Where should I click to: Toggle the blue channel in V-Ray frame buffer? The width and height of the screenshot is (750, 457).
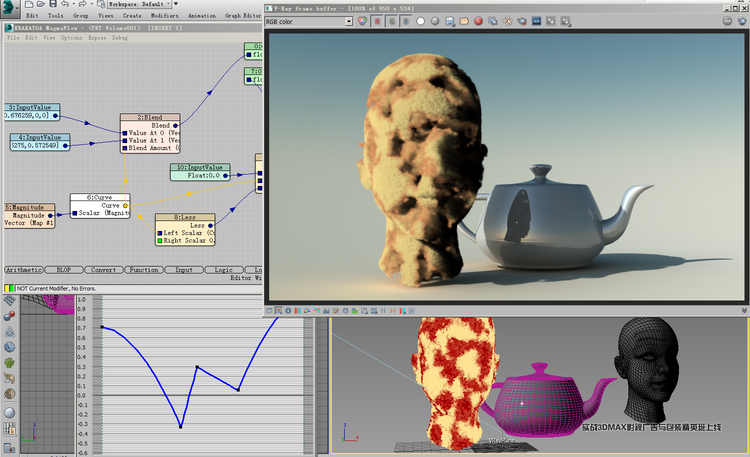click(406, 21)
